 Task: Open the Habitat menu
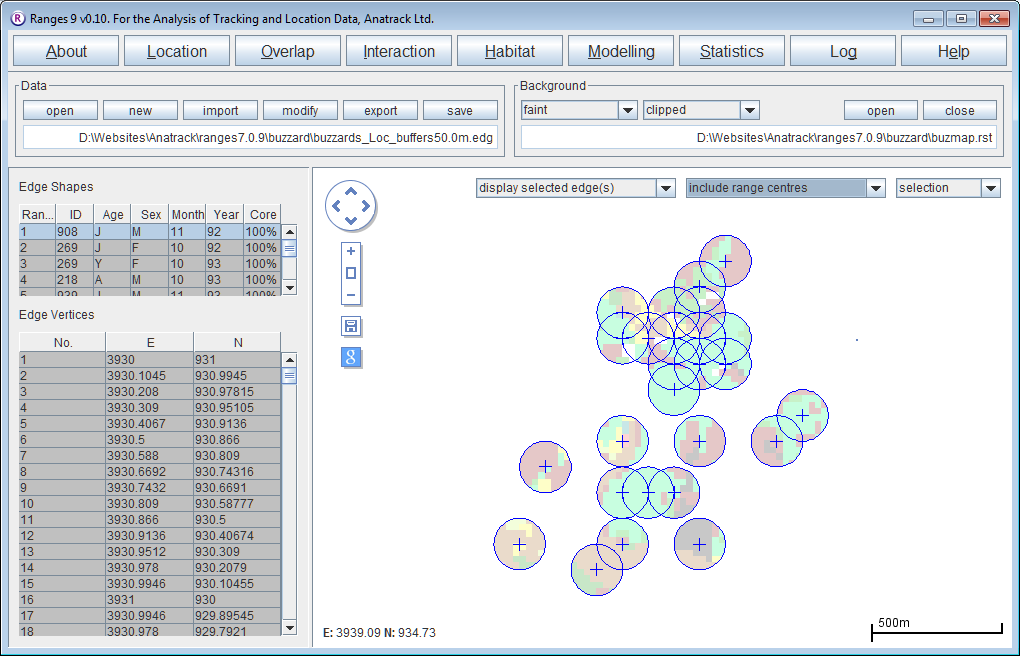510,52
